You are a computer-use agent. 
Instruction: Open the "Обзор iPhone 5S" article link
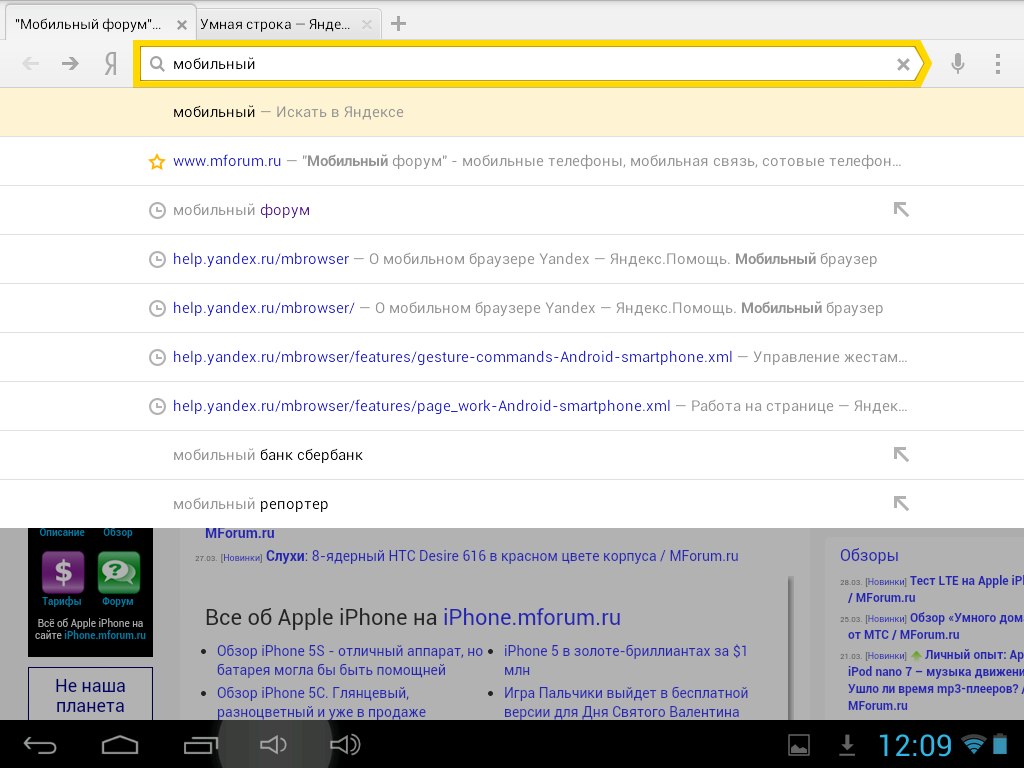coord(349,660)
